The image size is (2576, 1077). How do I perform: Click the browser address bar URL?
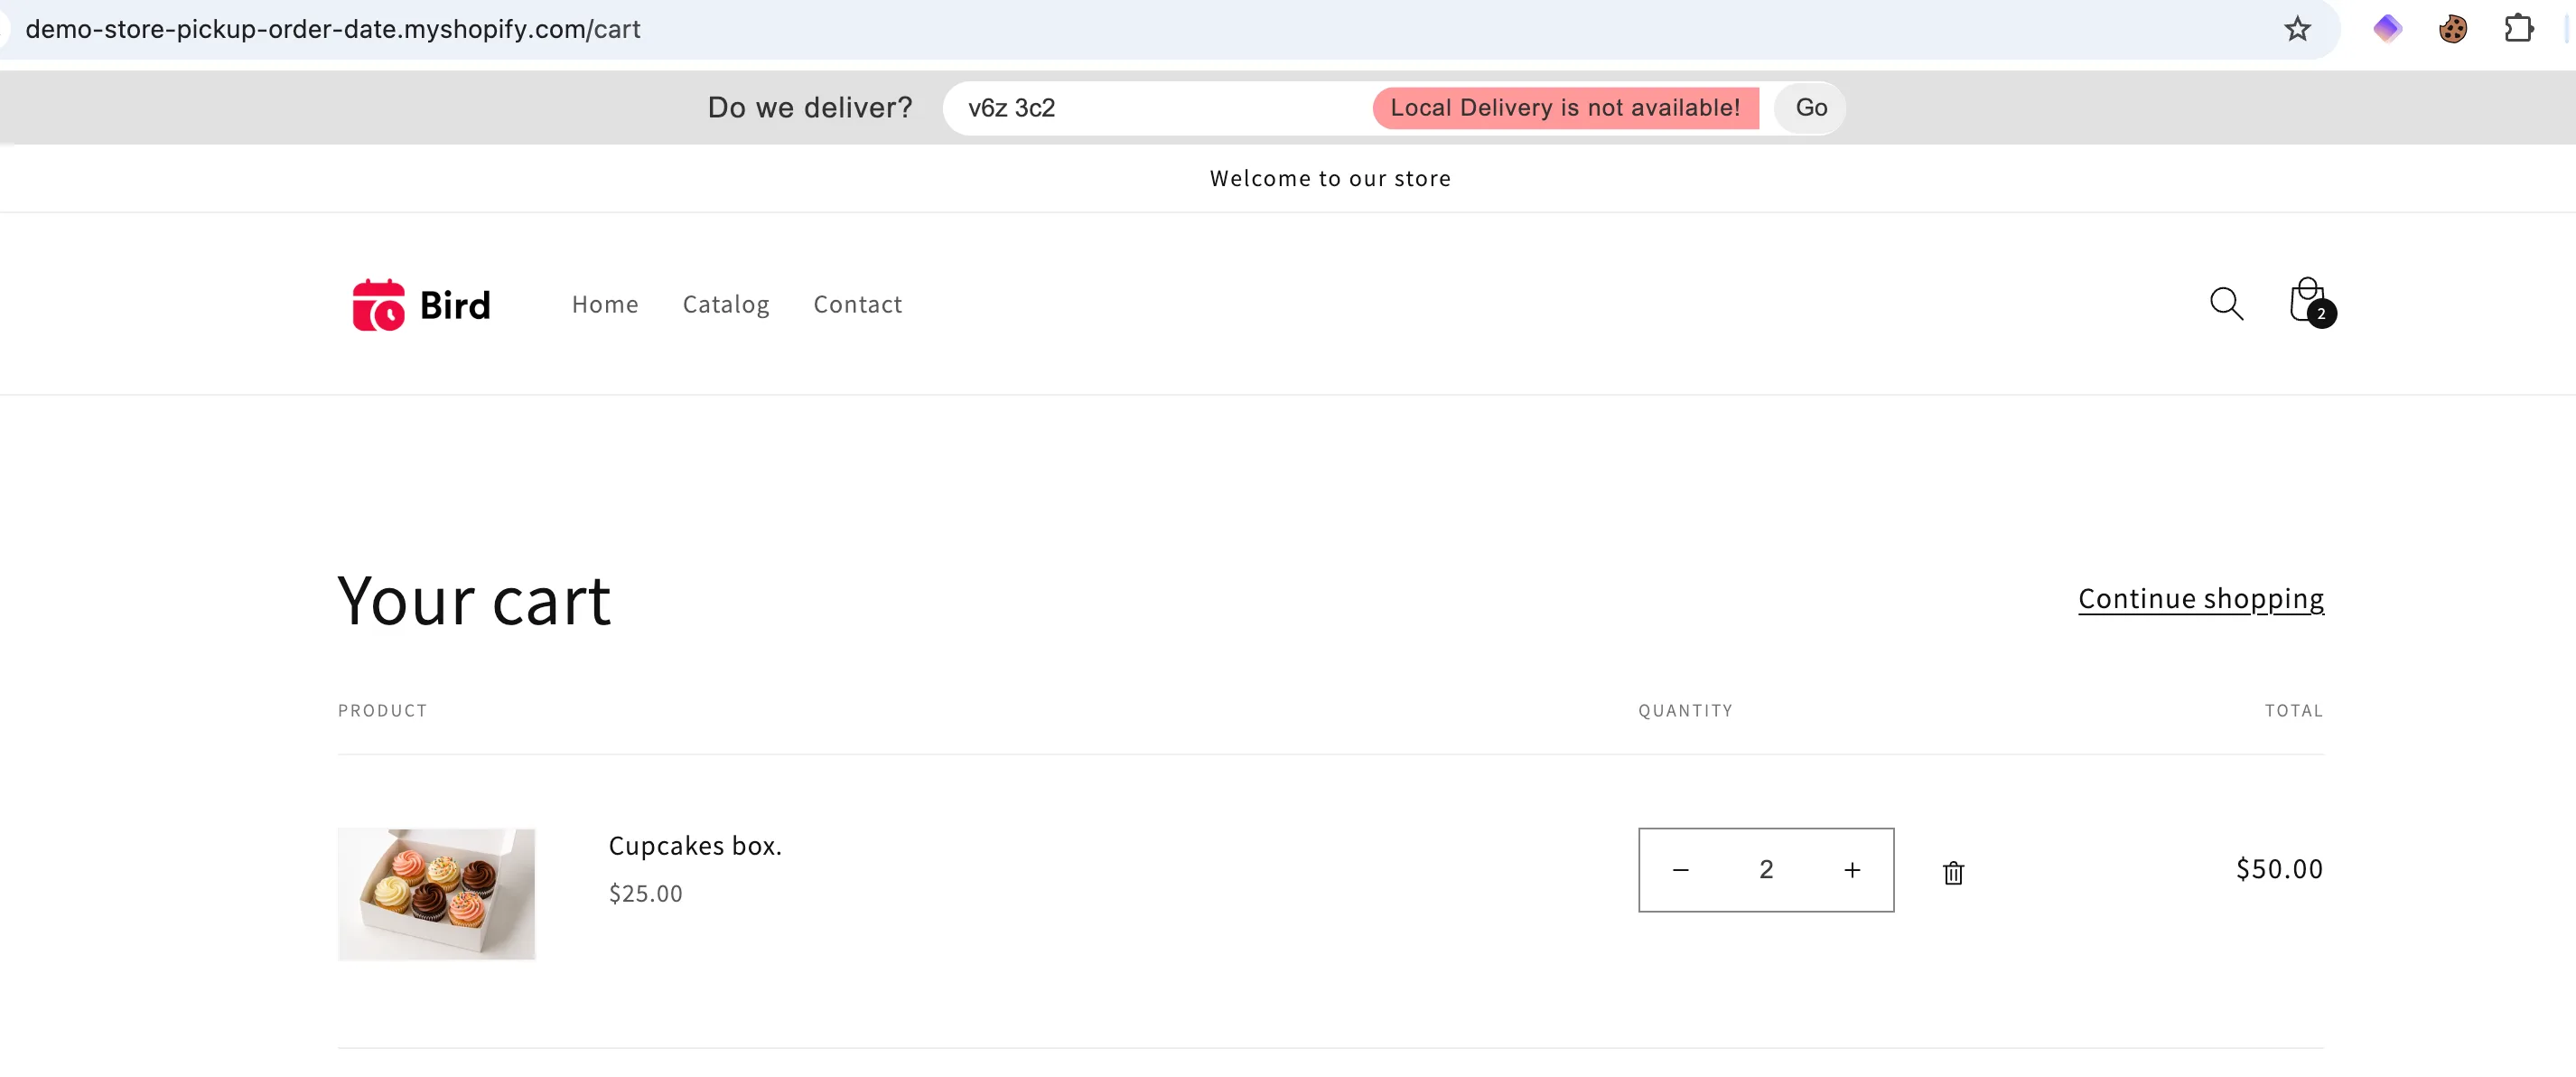click(x=333, y=29)
